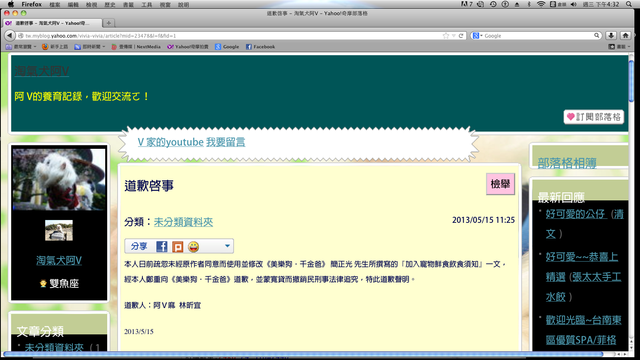Click the Wi-Fi status icon
The height and width of the screenshot is (360, 640).
[x=541, y=4]
